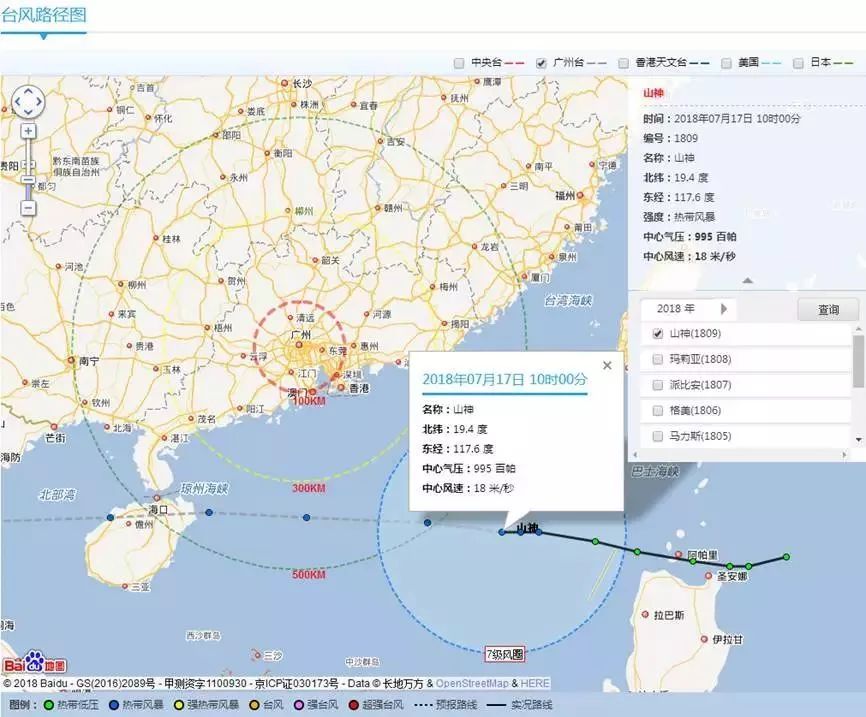Click the 广州 city marker
This screenshot has width=866, height=717.
pos(299,345)
